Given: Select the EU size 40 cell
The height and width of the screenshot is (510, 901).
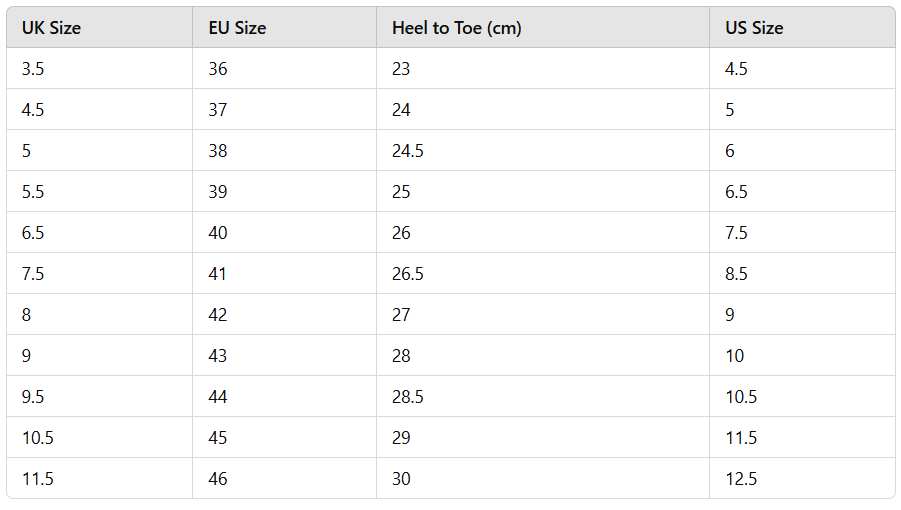Looking at the screenshot, I should [218, 233].
